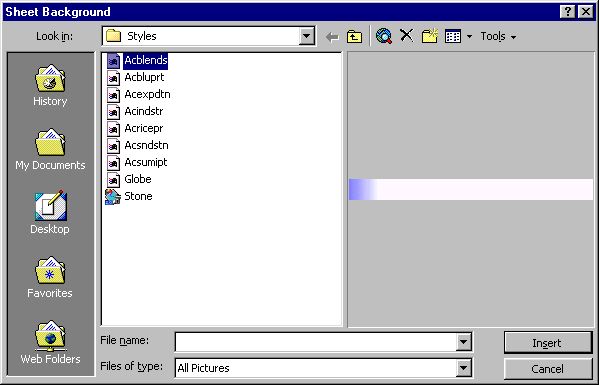Screen dimensions: 599x385
Task: Select the Acexpdtn file
Action: [x=147, y=94]
